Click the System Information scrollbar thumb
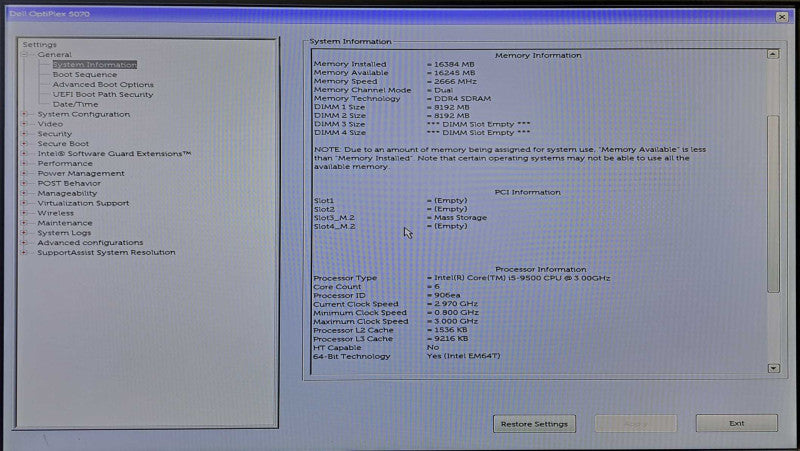Viewport: 800px width, 451px height. (773, 204)
